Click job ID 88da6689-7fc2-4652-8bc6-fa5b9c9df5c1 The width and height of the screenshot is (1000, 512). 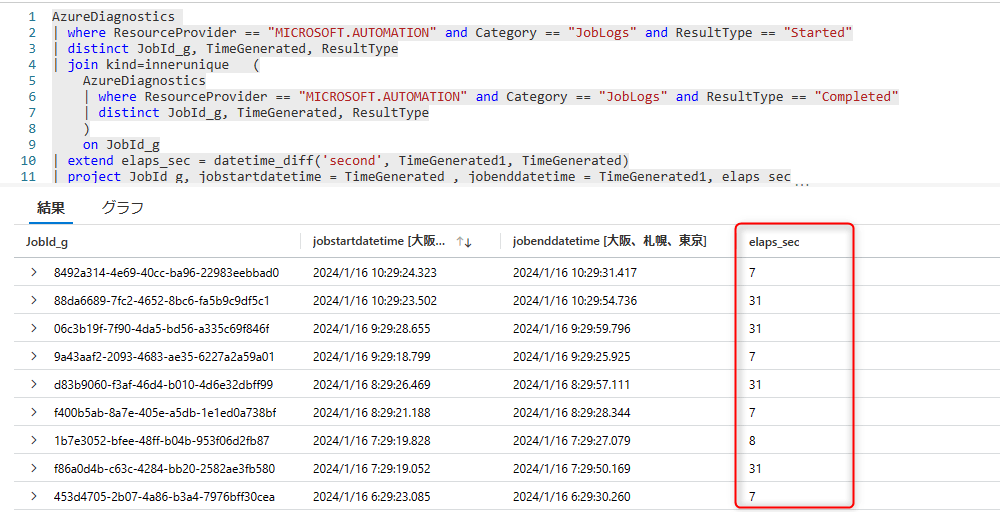tap(162, 301)
